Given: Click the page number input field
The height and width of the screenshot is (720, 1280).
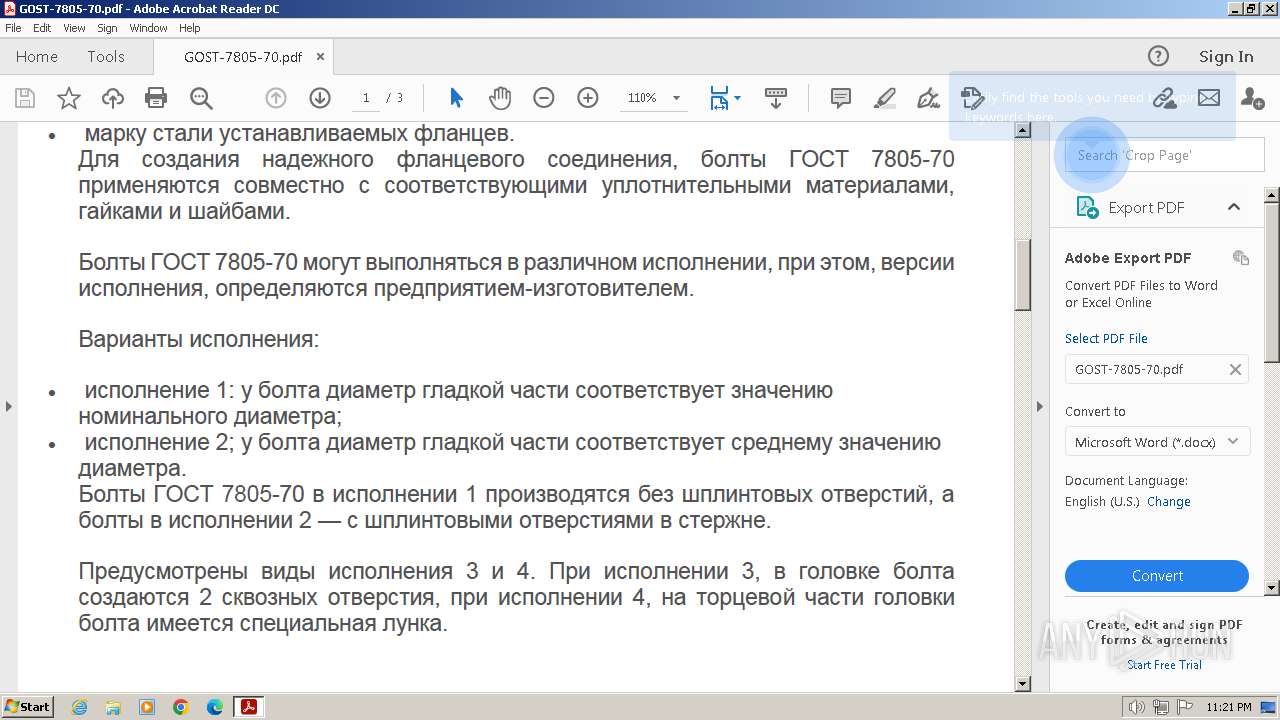Looking at the screenshot, I should pyautogui.click(x=366, y=98).
